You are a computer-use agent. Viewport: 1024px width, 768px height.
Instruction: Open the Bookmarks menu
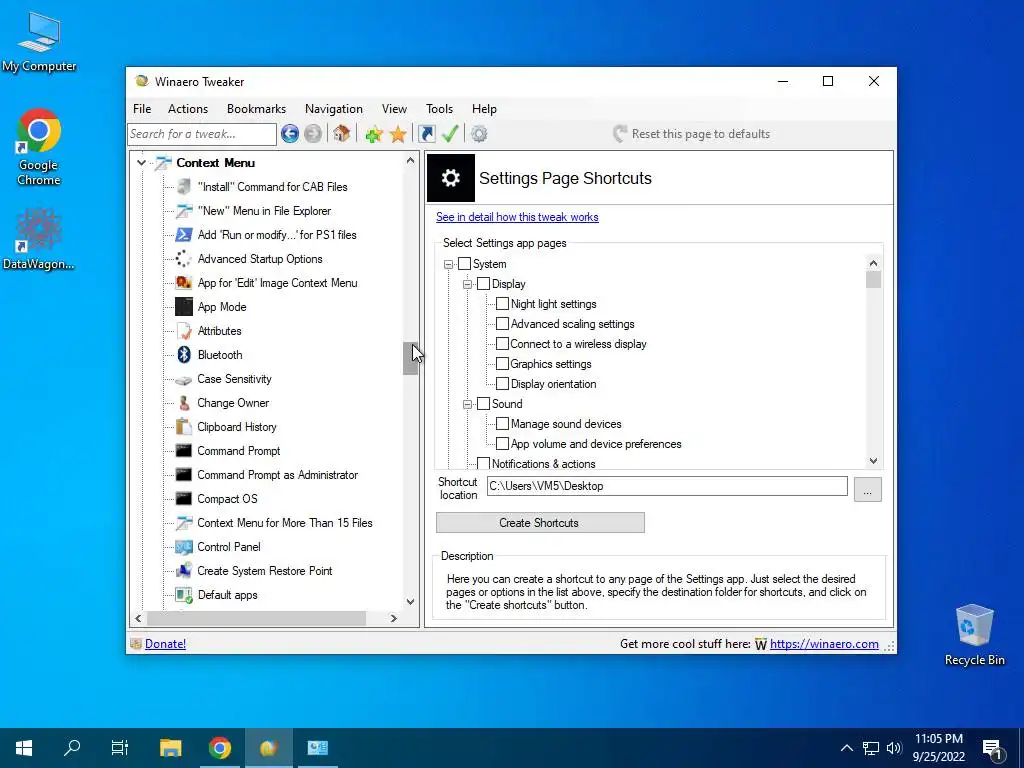[257, 109]
